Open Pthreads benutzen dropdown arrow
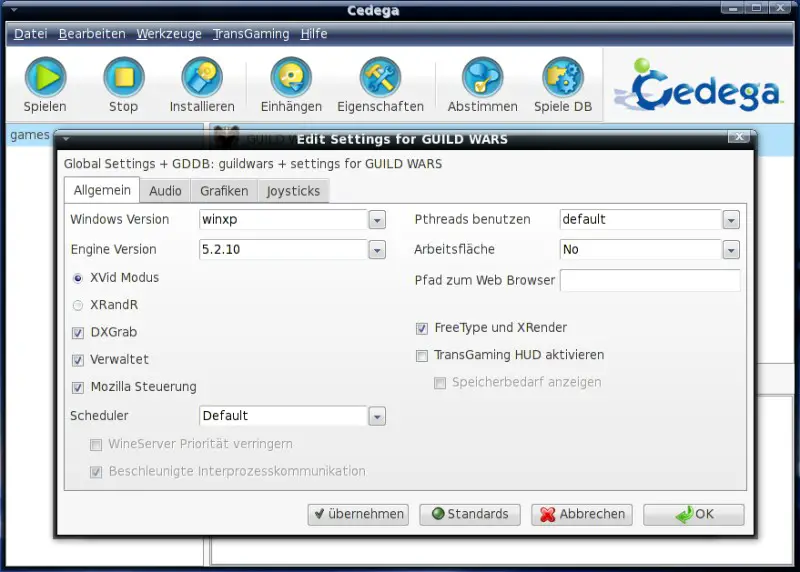Viewport: 800px width, 572px height. [x=731, y=220]
